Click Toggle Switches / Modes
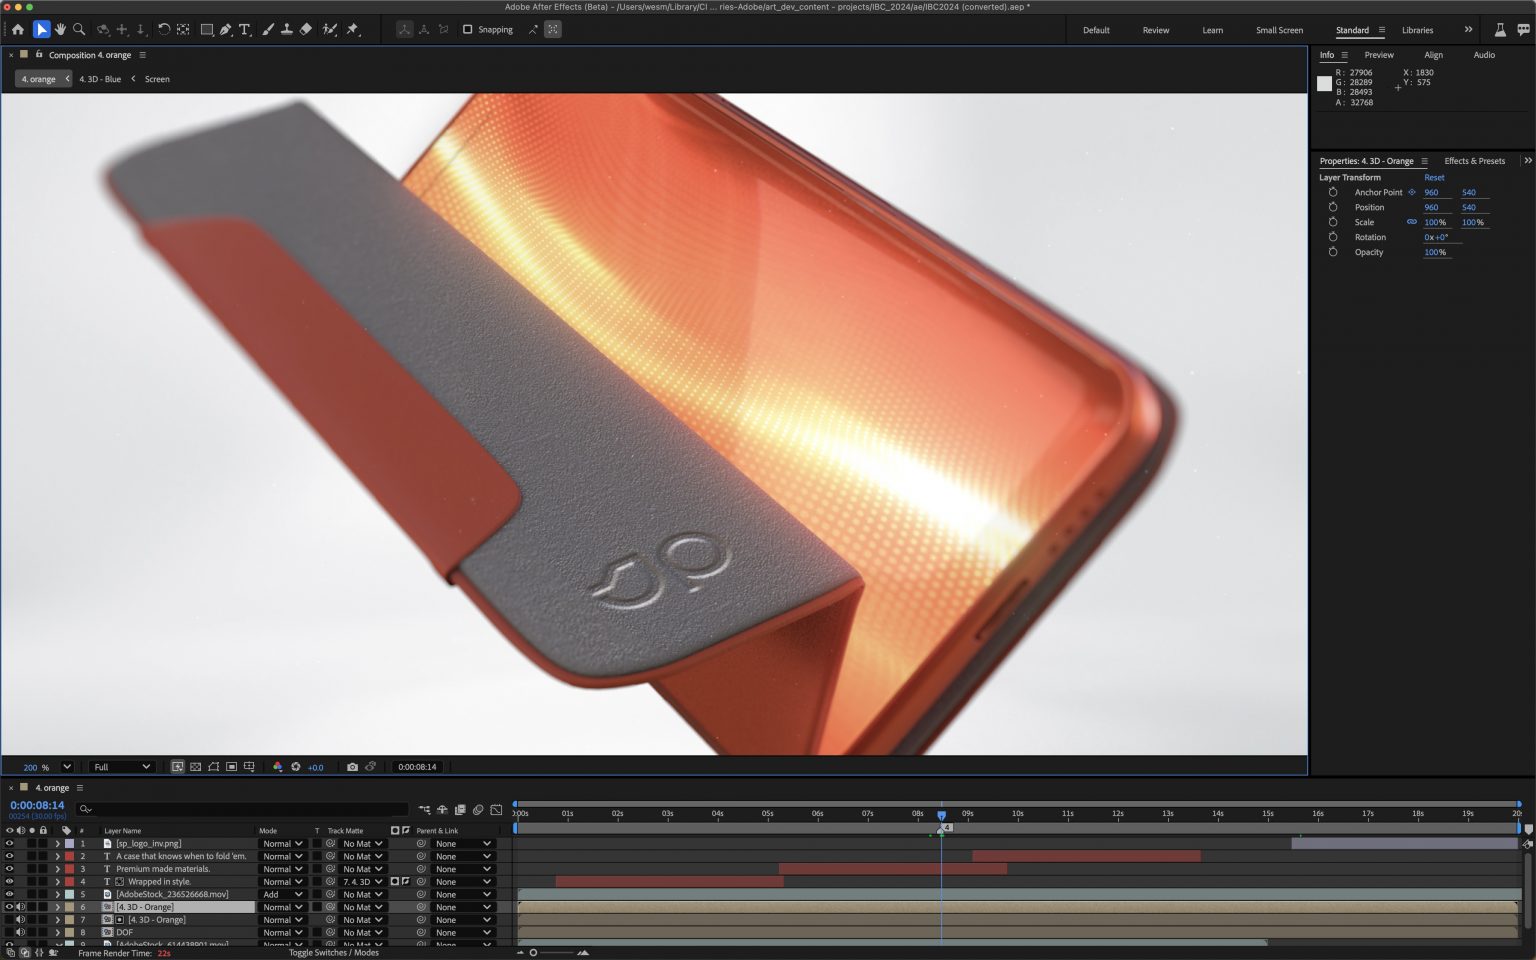The height and width of the screenshot is (960, 1536). click(x=333, y=952)
